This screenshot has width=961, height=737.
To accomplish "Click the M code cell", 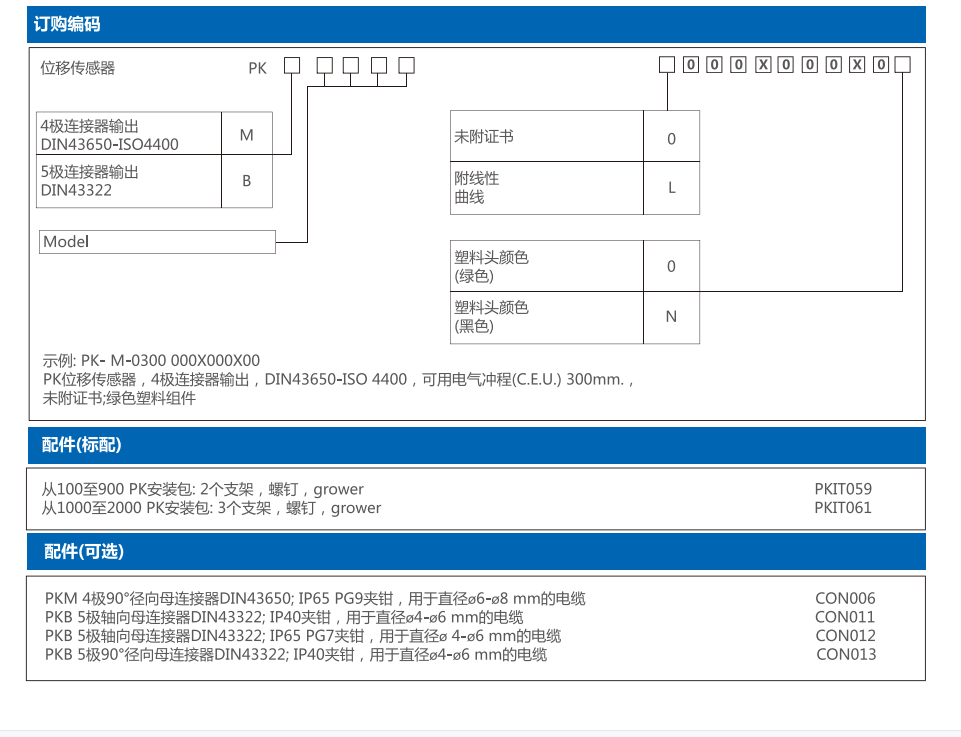I will tap(247, 134).
